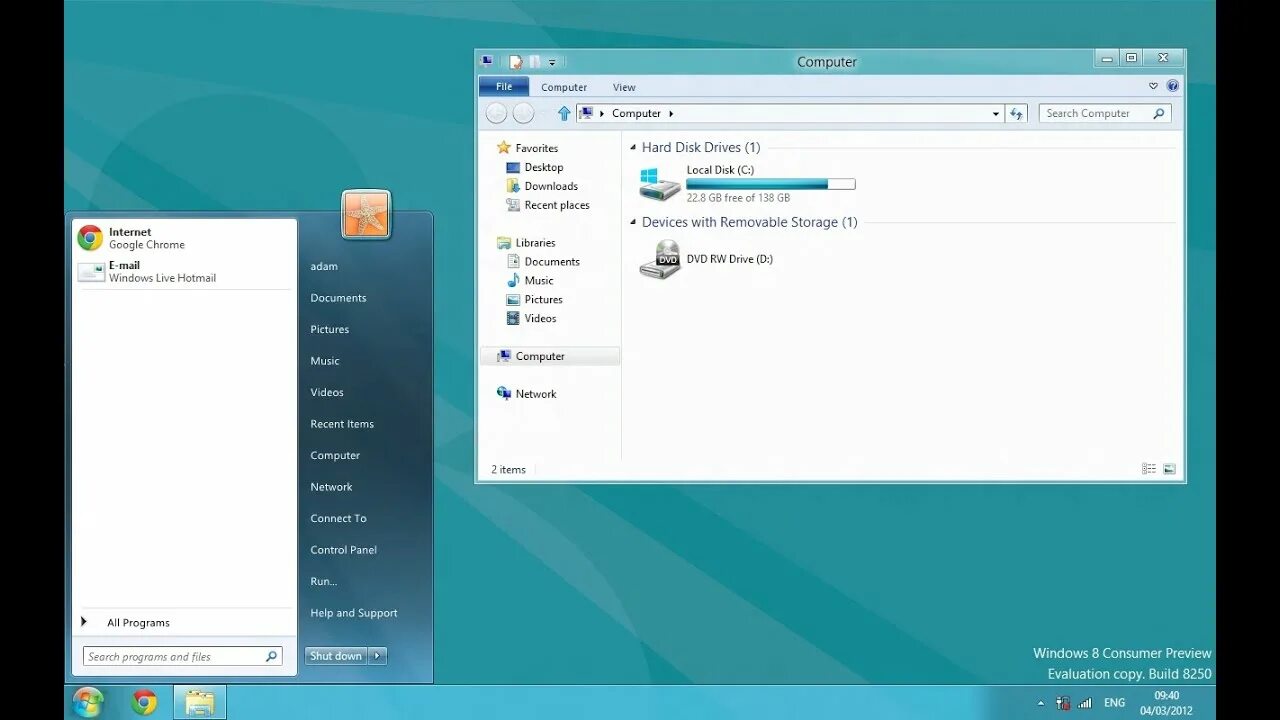Open Pictures from Start menu

click(x=330, y=330)
